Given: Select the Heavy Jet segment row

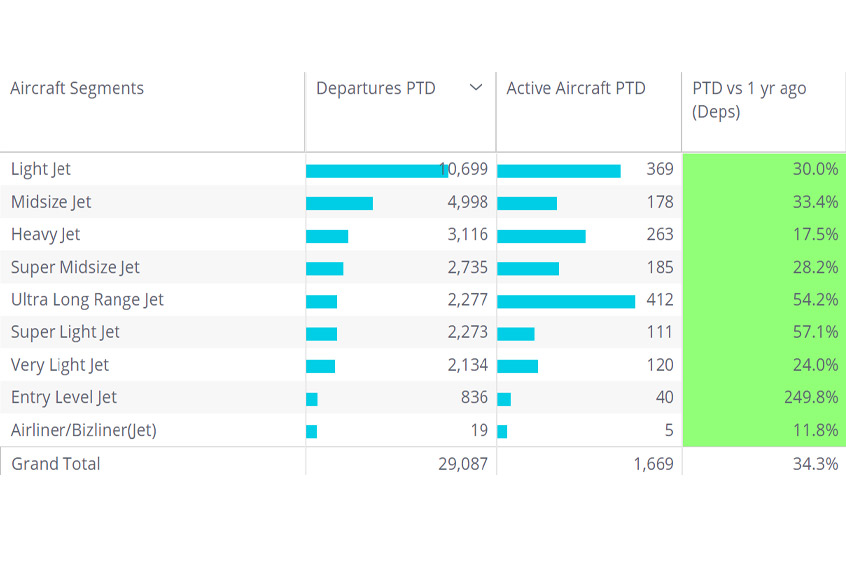Looking at the screenshot, I should pos(46,234).
